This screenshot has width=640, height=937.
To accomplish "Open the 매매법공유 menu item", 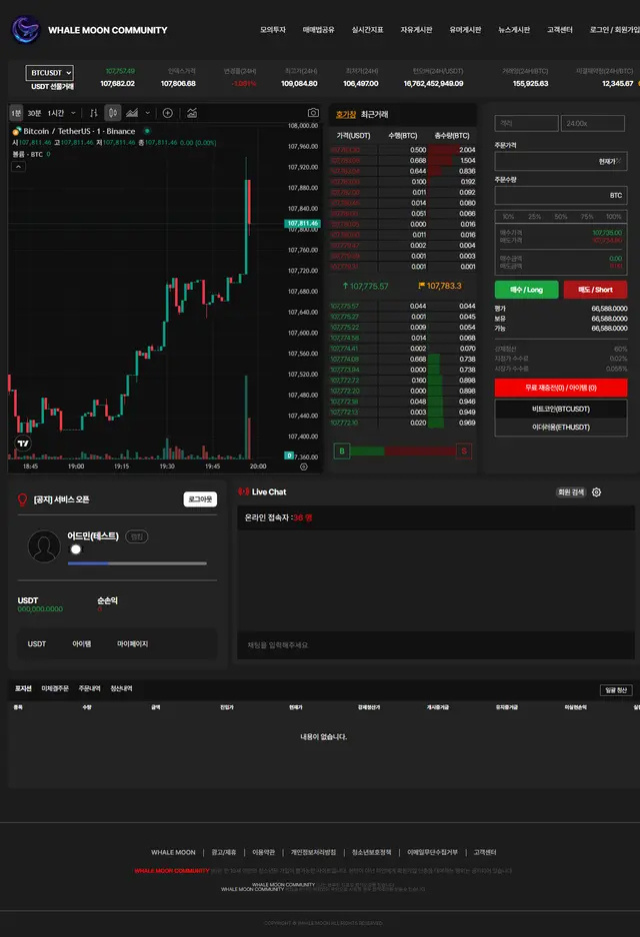I will 319,29.
